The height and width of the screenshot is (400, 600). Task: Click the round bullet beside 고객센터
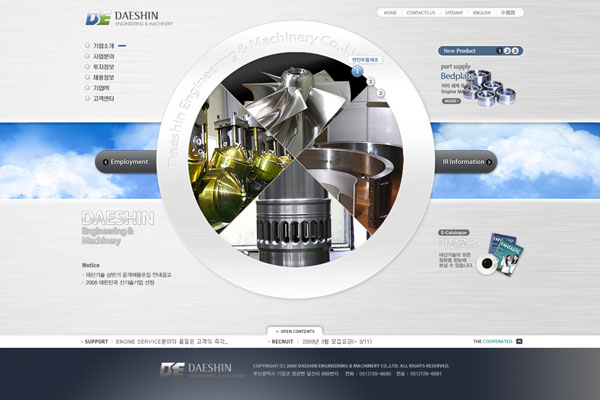pyautogui.click(x=87, y=98)
